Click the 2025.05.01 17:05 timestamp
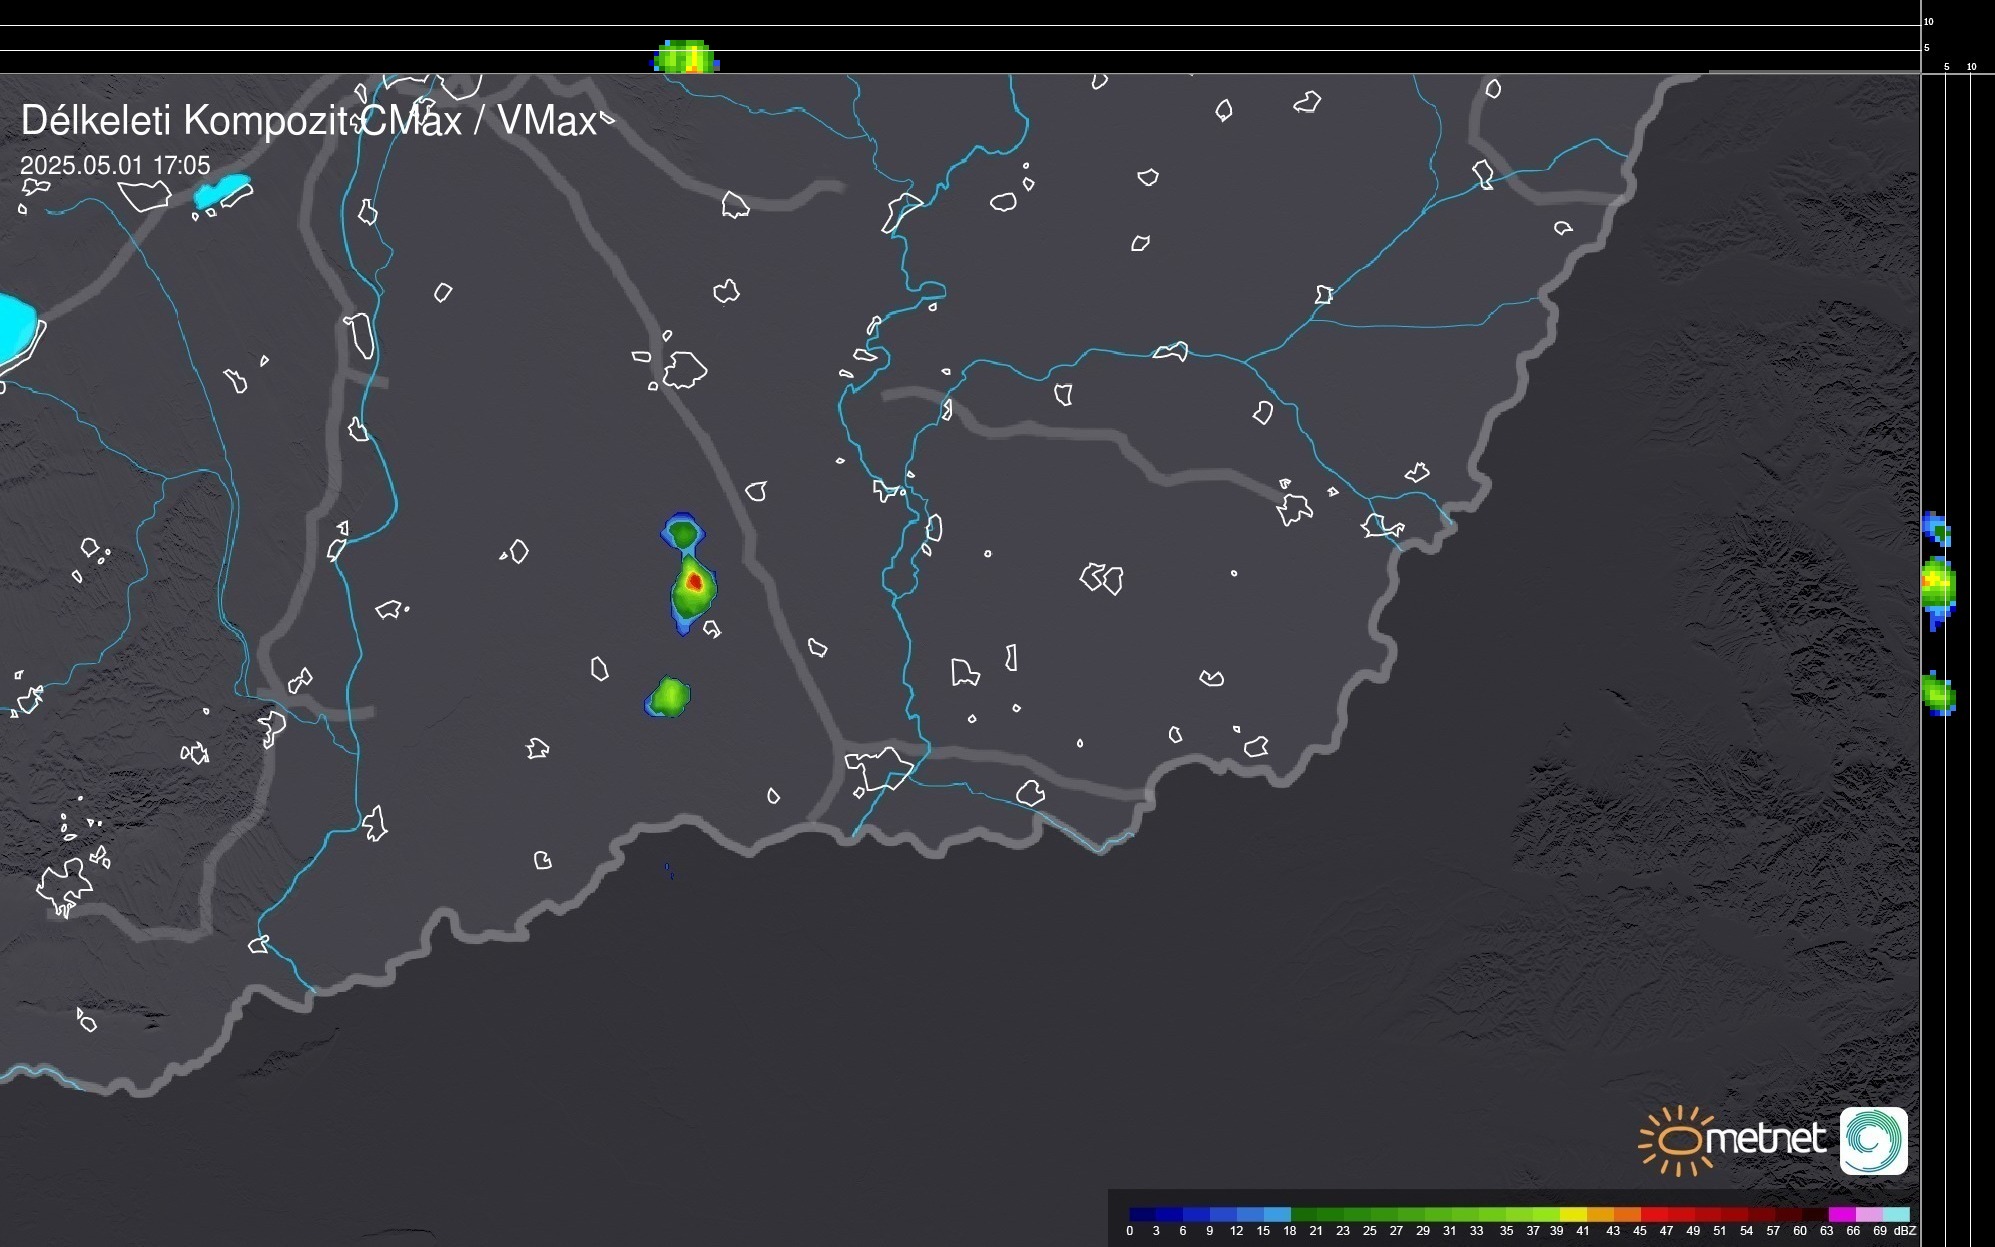 [115, 165]
